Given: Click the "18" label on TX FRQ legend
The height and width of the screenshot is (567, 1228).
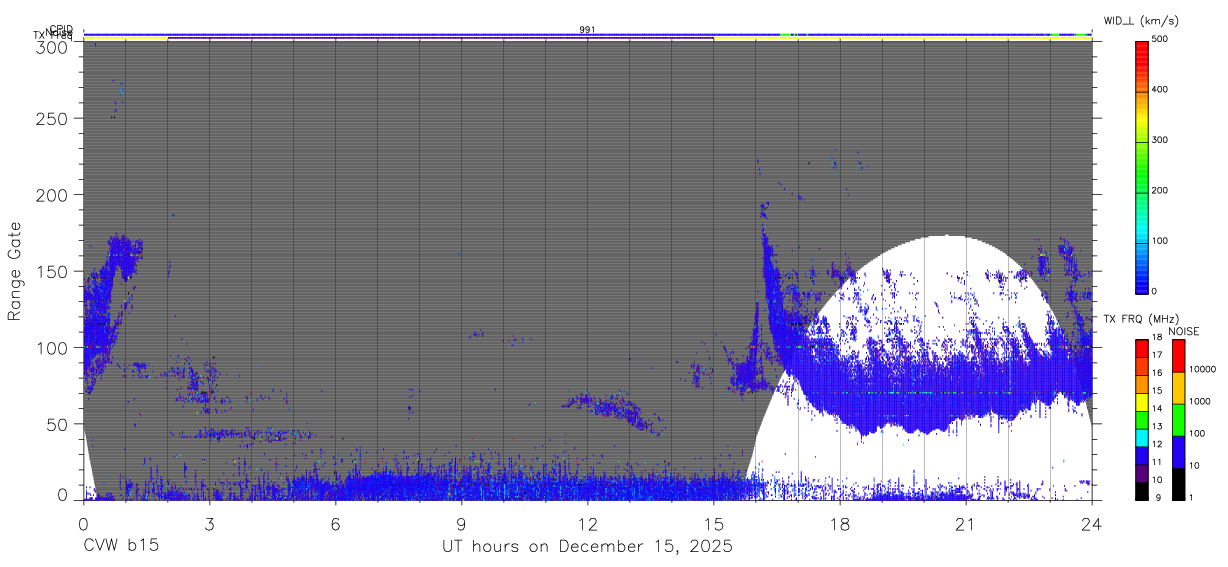Looking at the screenshot, I should (x=1157, y=339).
